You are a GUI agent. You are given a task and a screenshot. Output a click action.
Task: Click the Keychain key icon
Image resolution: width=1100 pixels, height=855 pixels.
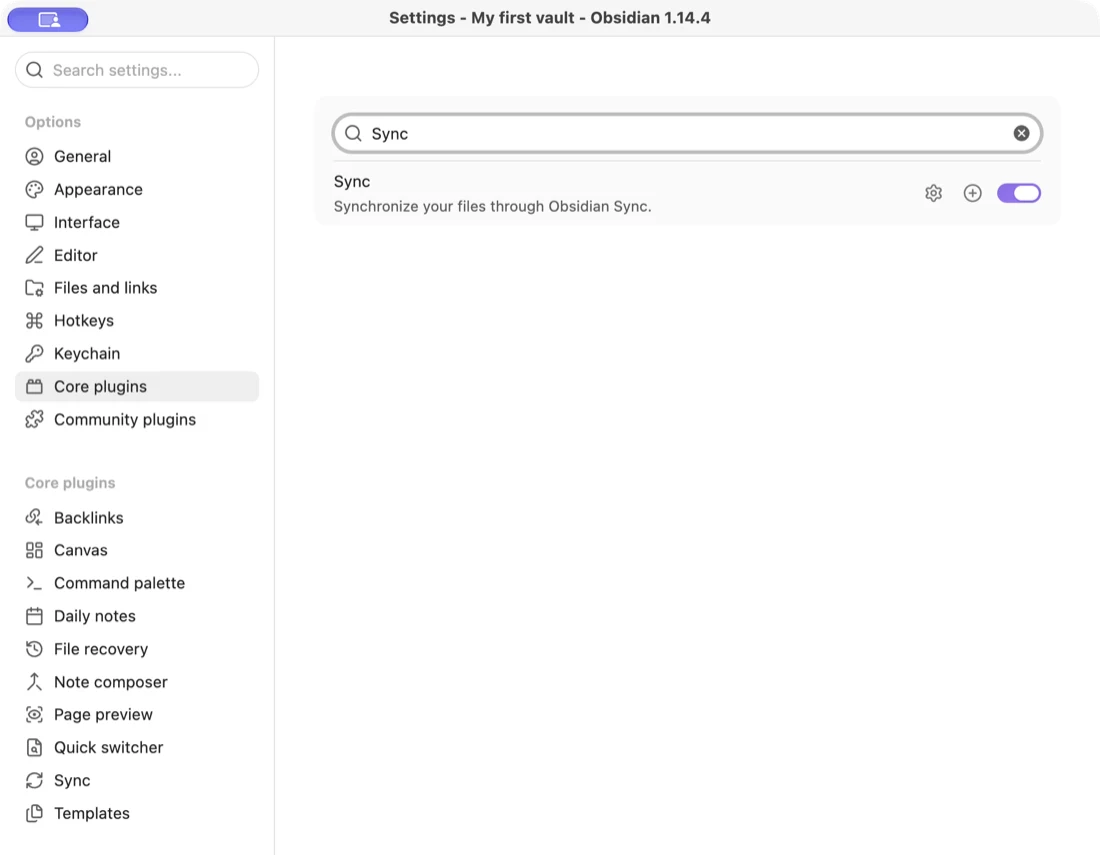[34, 354]
